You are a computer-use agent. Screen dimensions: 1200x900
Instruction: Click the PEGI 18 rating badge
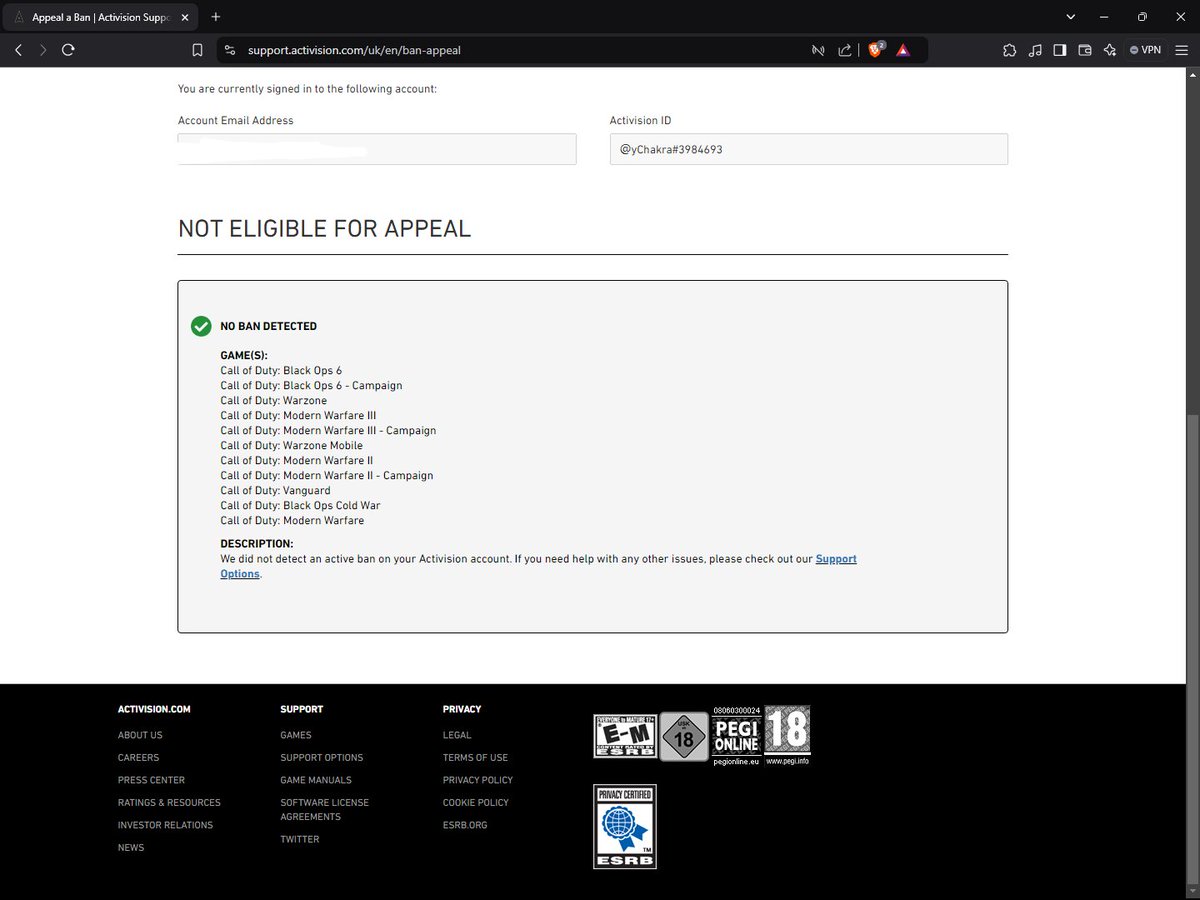point(787,735)
